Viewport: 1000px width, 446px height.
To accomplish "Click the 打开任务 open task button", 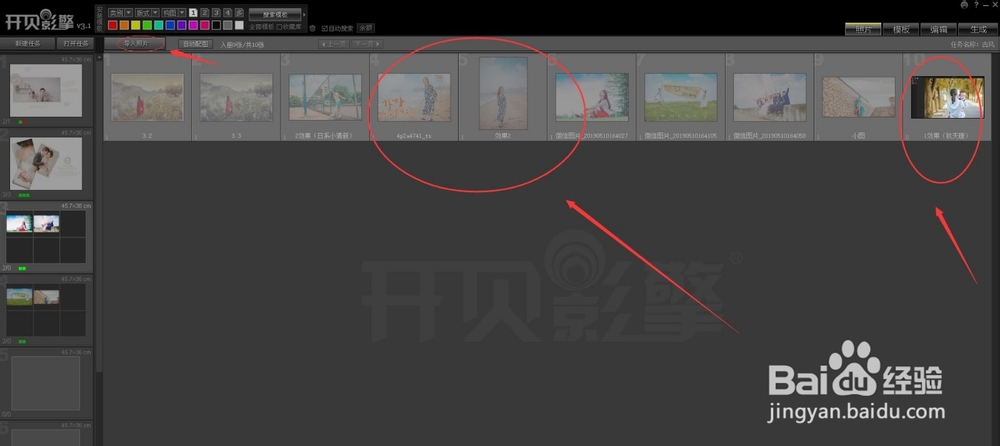I will coord(75,43).
